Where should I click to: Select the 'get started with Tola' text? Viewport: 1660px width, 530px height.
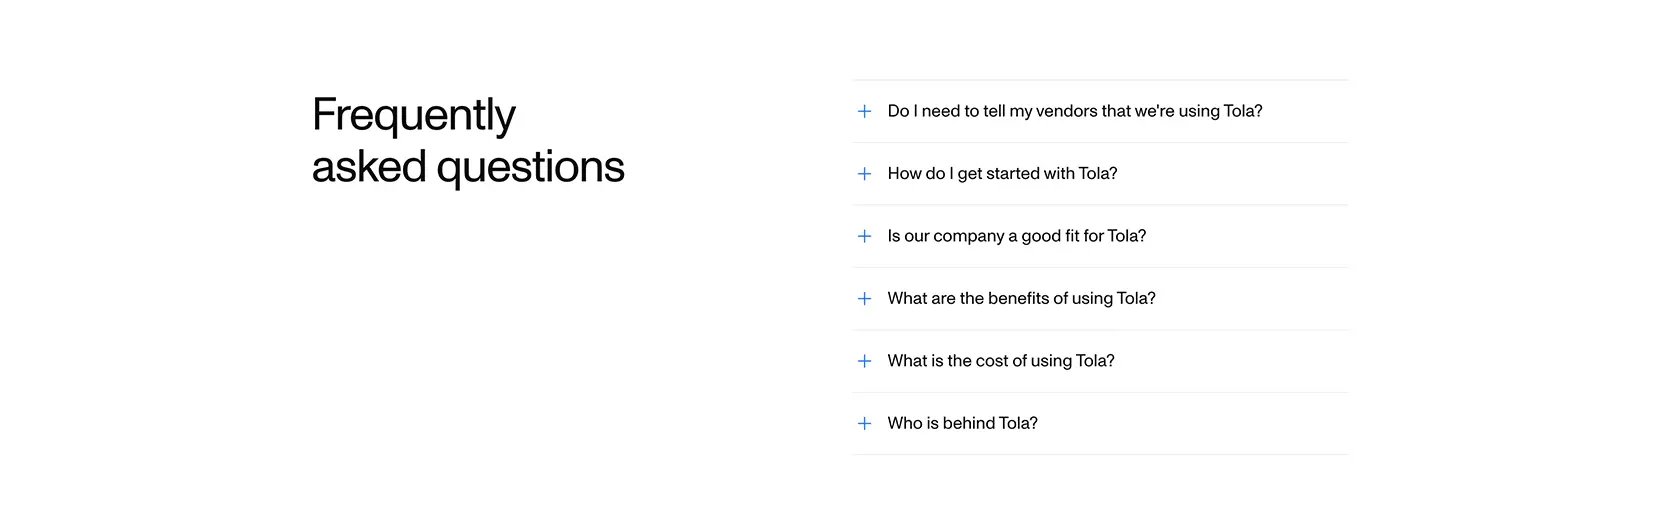[x=1037, y=174]
